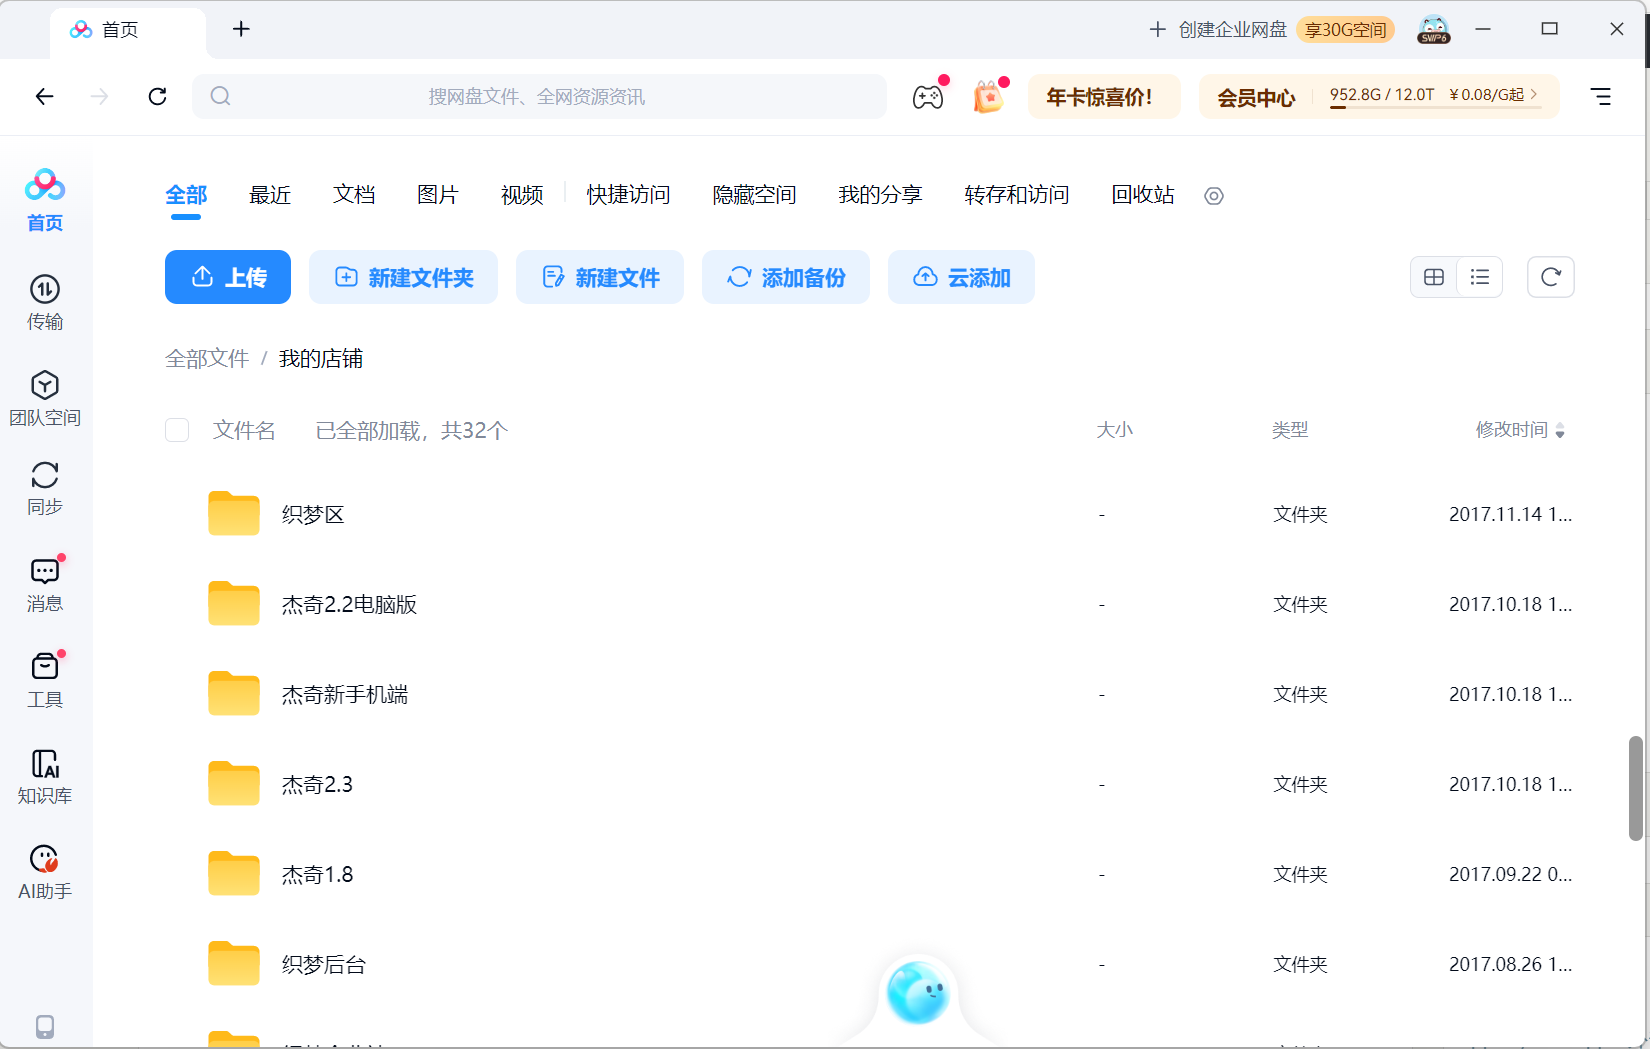Click the 全部文件 breadcrumb link
The width and height of the screenshot is (1650, 1049).
point(207,359)
